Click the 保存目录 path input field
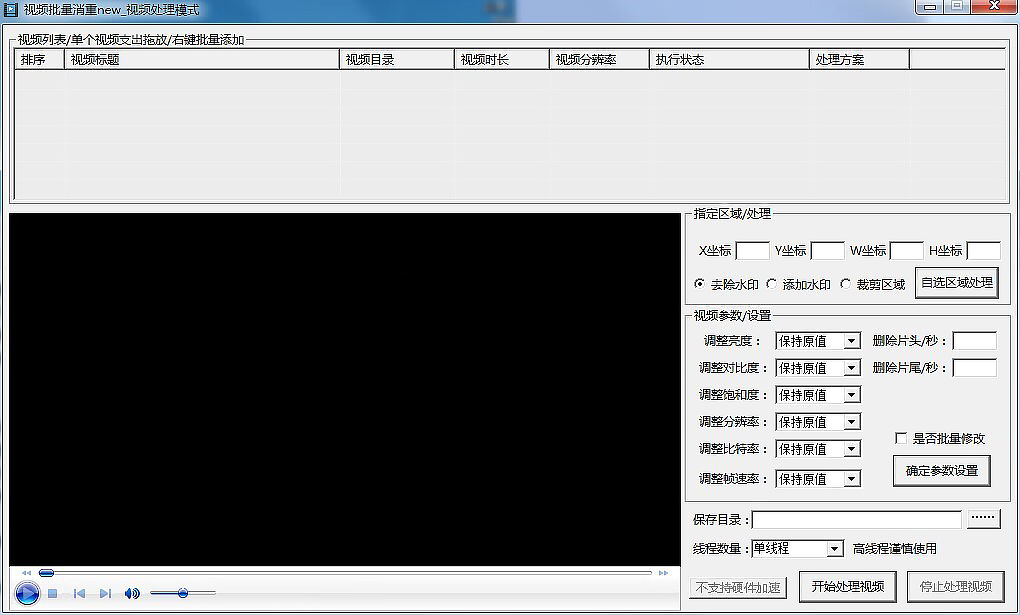1020x615 pixels. click(x=857, y=520)
